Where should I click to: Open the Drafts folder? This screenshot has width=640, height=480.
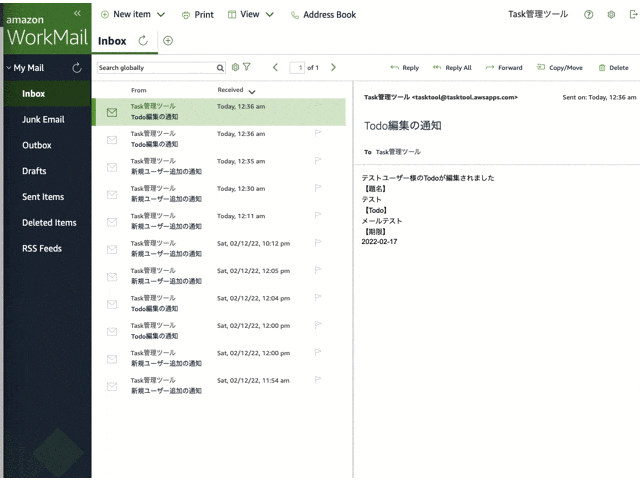pyautogui.click(x=47, y=171)
